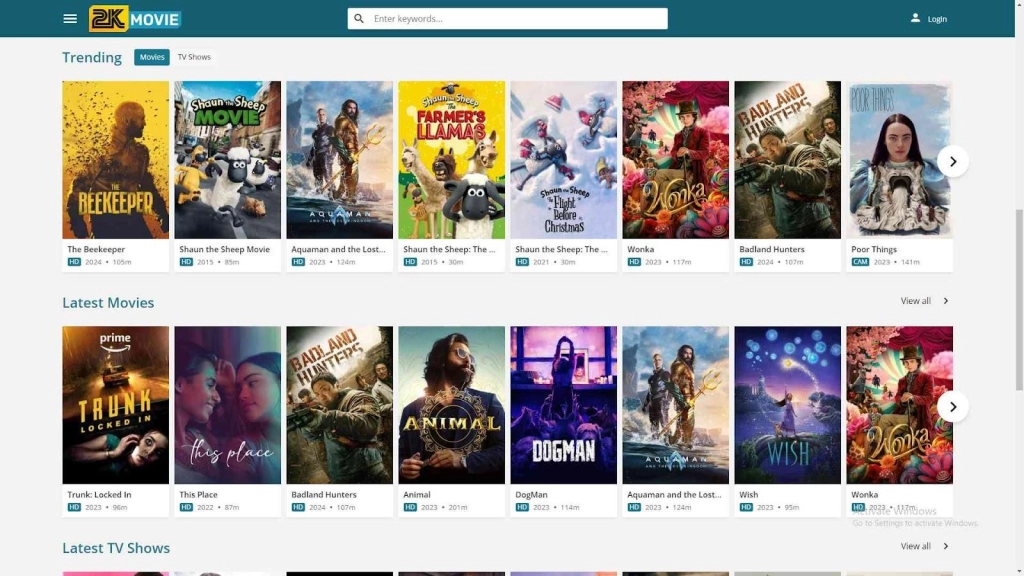Click the user profile icon
1024x576 pixels.
tap(915, 18)
